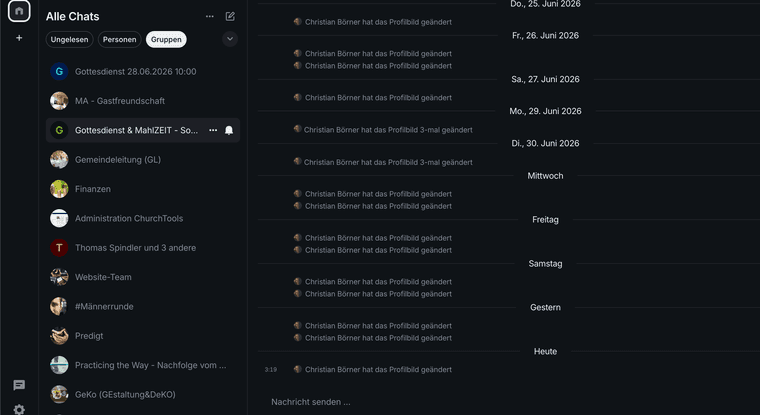This screenshot has width=760, height=415.
Task: Start a new chat with the compose icon
Action: pyautogui.click(x=230, y=16)
